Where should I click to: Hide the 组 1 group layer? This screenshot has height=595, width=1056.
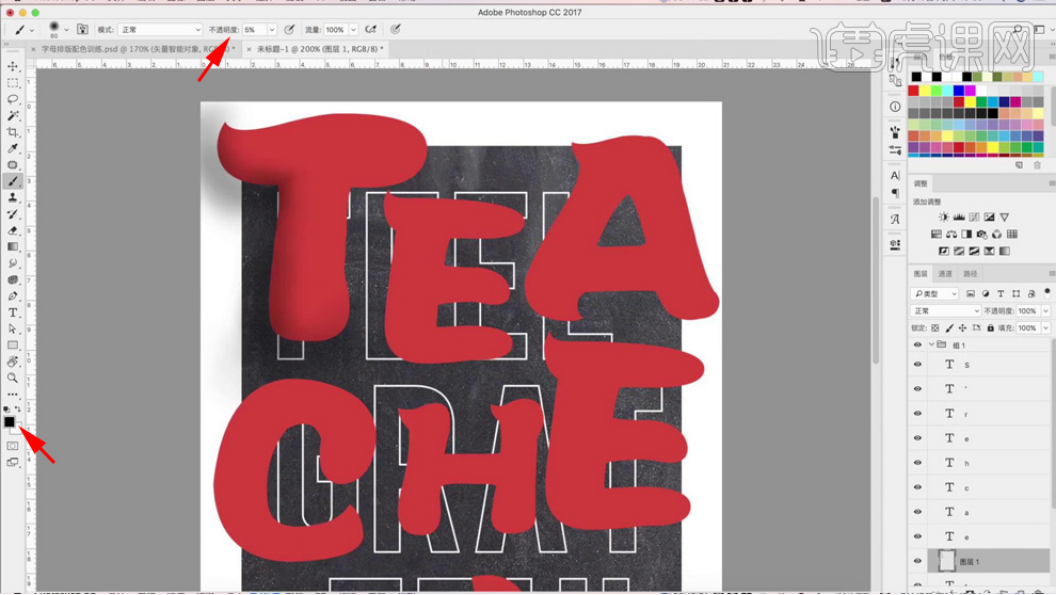(x=917, y=345)
